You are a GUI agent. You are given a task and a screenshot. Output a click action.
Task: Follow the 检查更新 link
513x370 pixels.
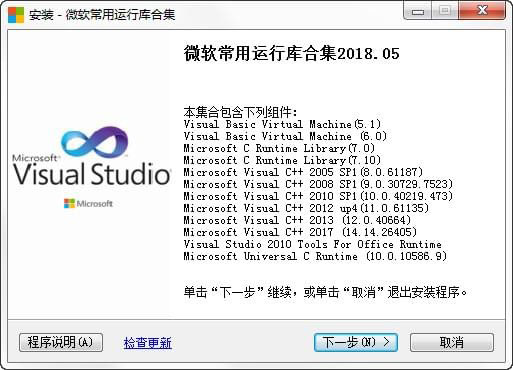[x=148, y=343]
